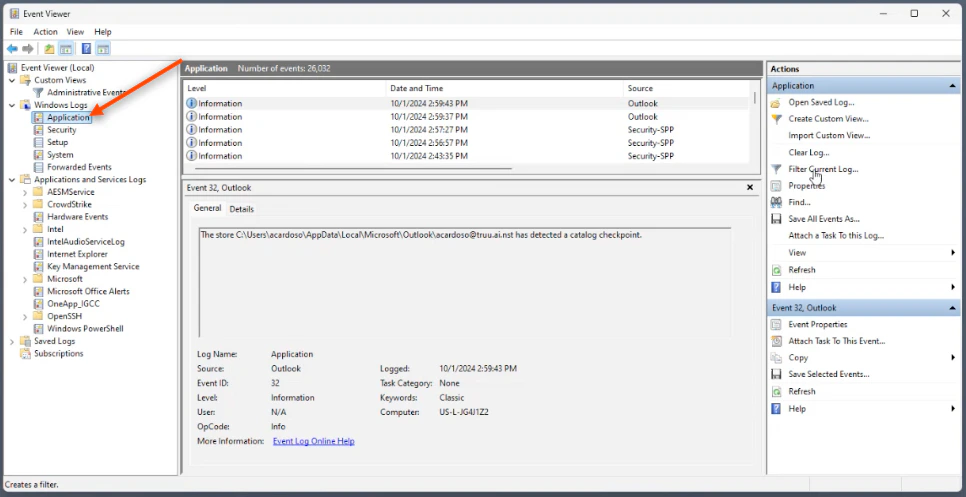Click the Setup log icon in tree

tap(39, 142)
